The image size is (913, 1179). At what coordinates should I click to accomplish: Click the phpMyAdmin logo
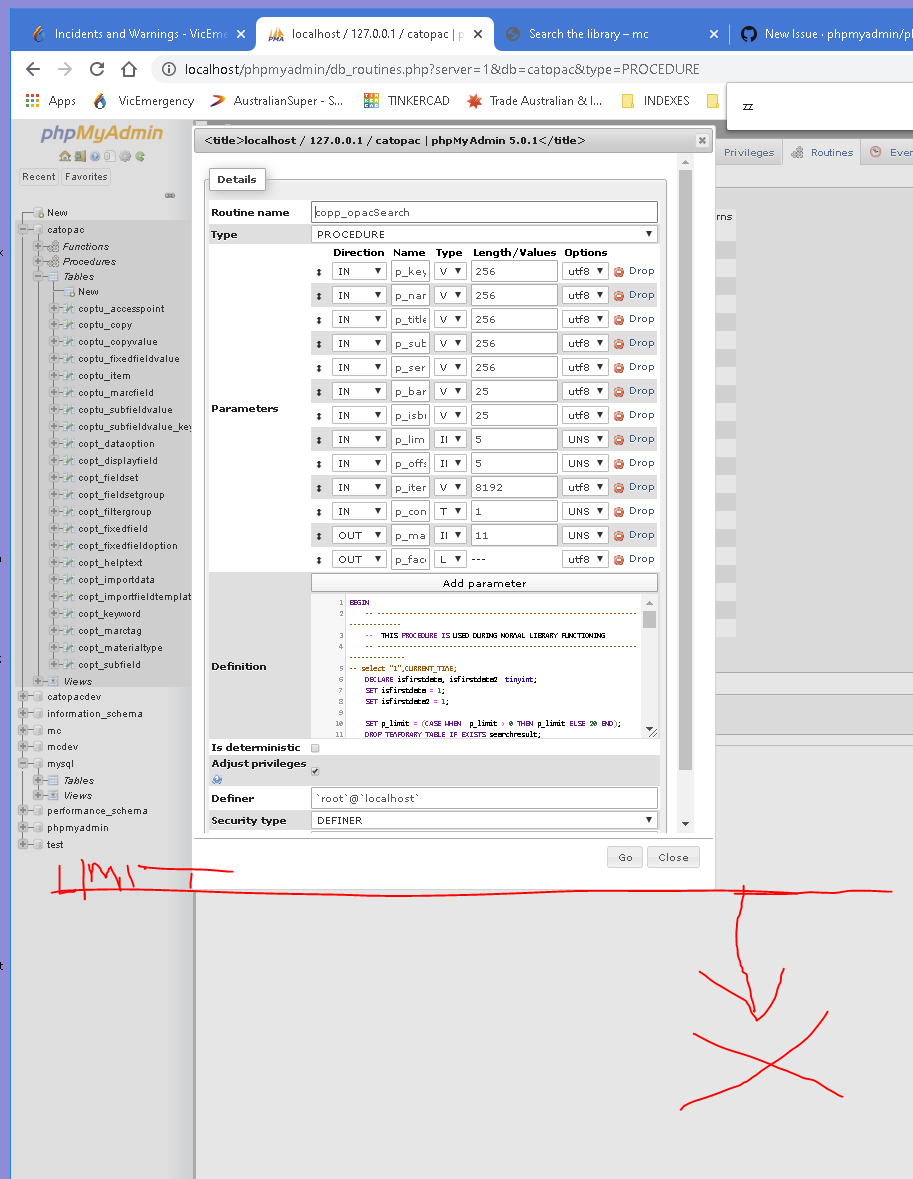102,133
